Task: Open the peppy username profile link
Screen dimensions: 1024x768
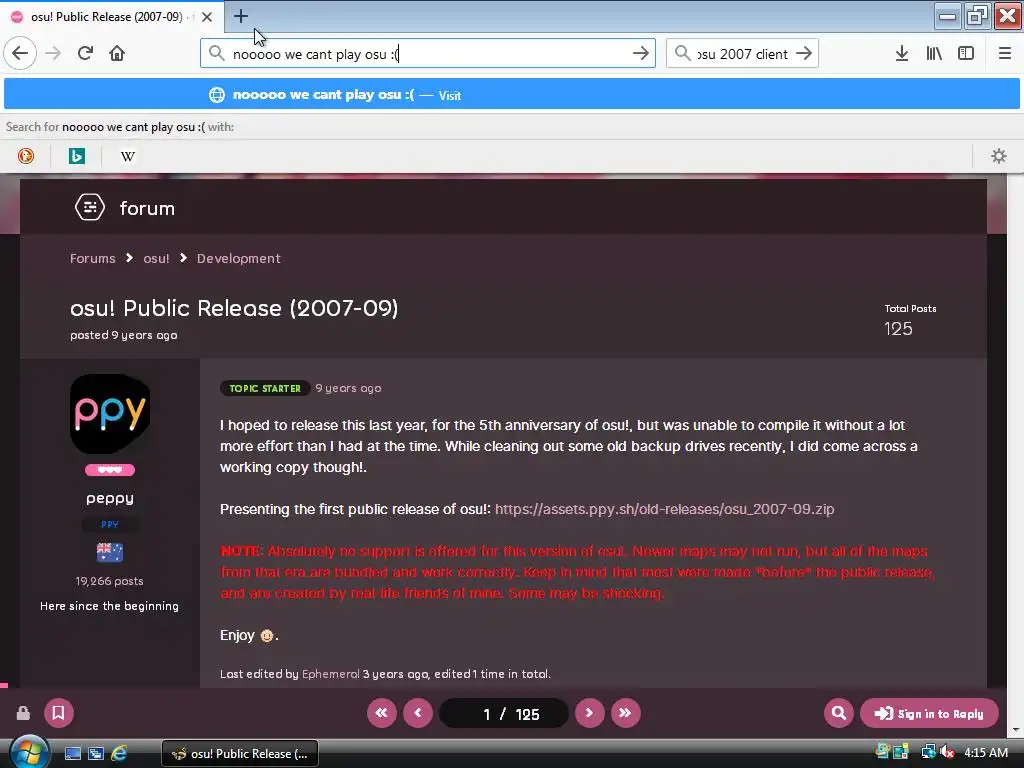Action: click(x=110, y=498)
